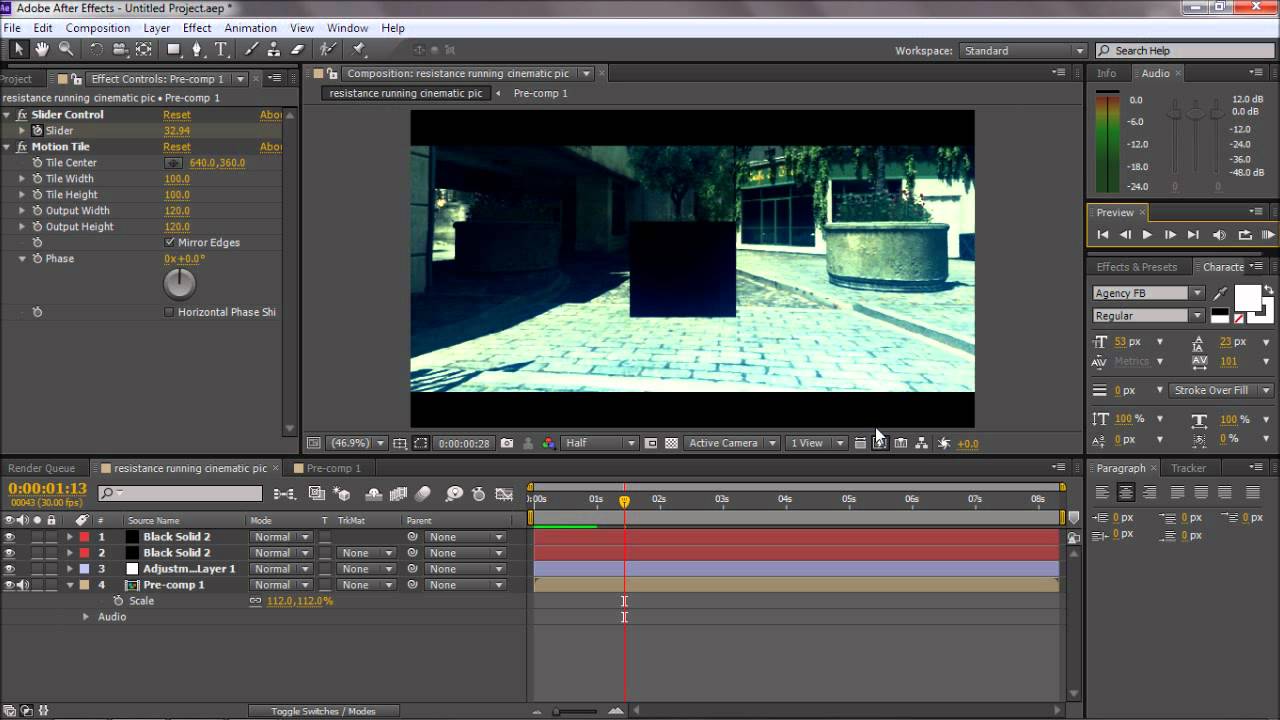Screen dimensions: 1280x720
Task: Click Tile Width stopwatch icon
Action: tap(37, 179)
